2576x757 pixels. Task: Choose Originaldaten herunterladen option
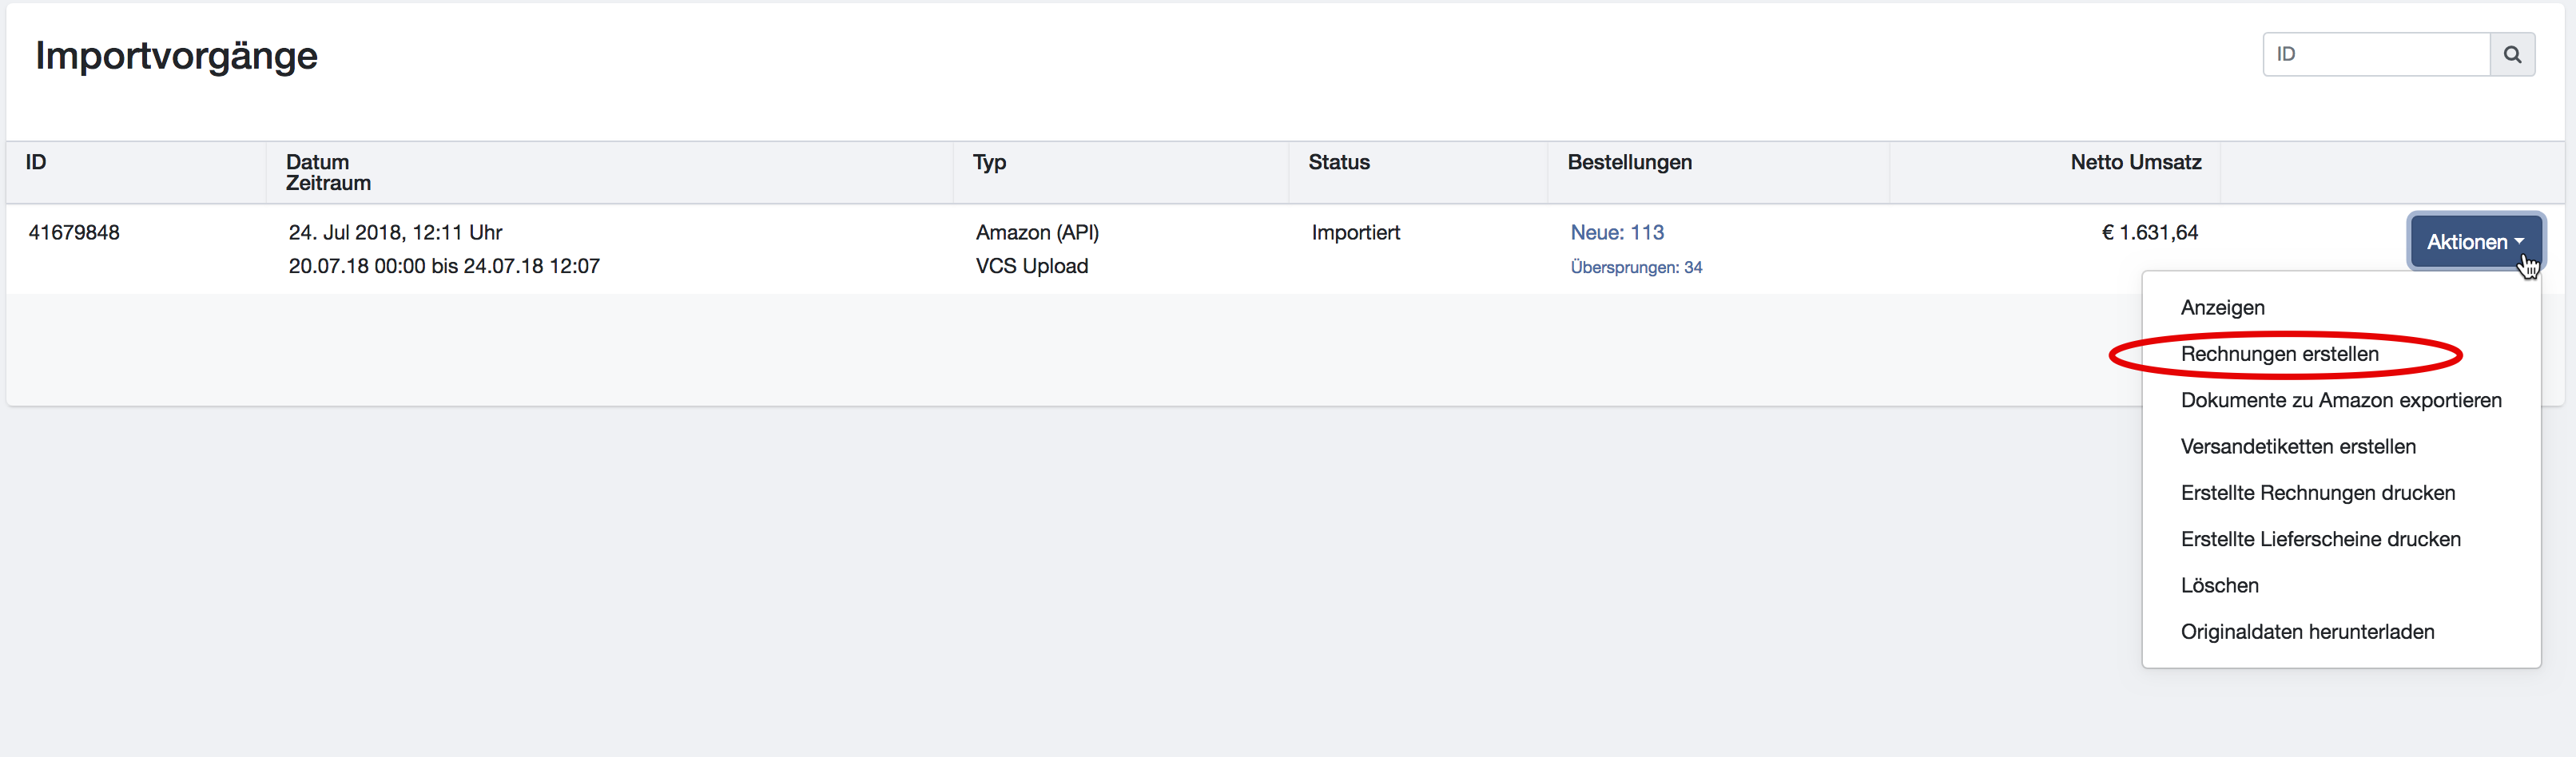coord(2307,632)
